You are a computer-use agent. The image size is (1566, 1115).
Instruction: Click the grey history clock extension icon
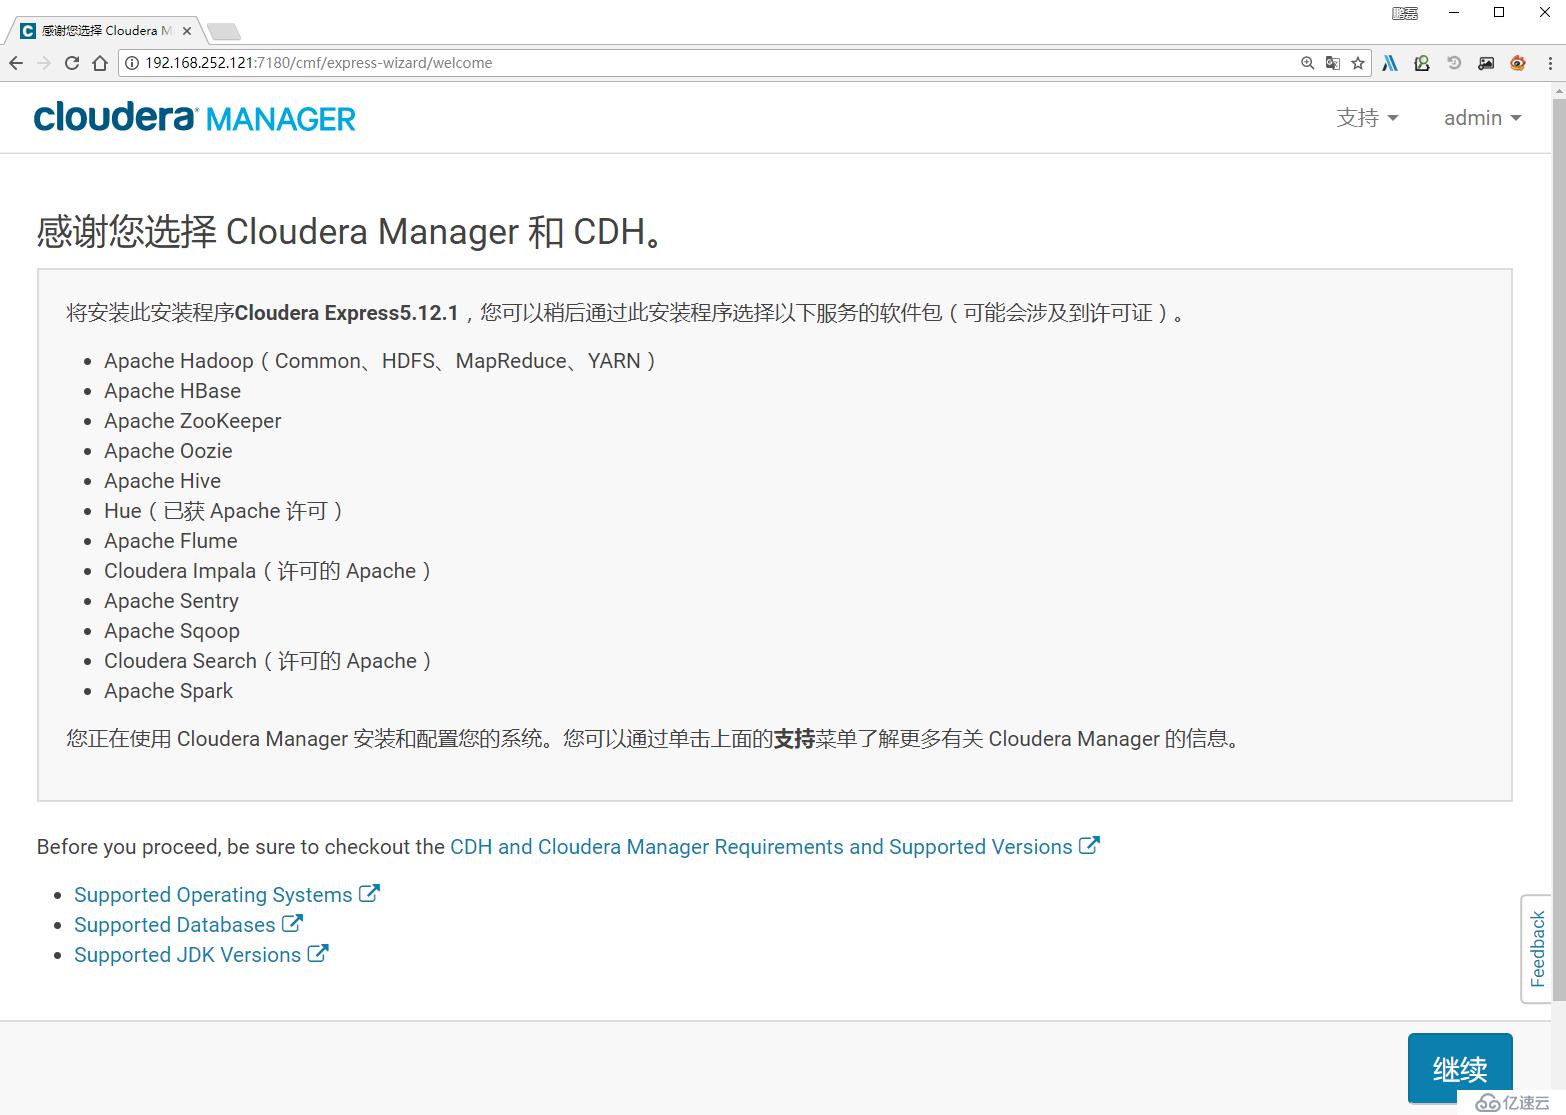pyautogui.click(x=1454, y=63)
